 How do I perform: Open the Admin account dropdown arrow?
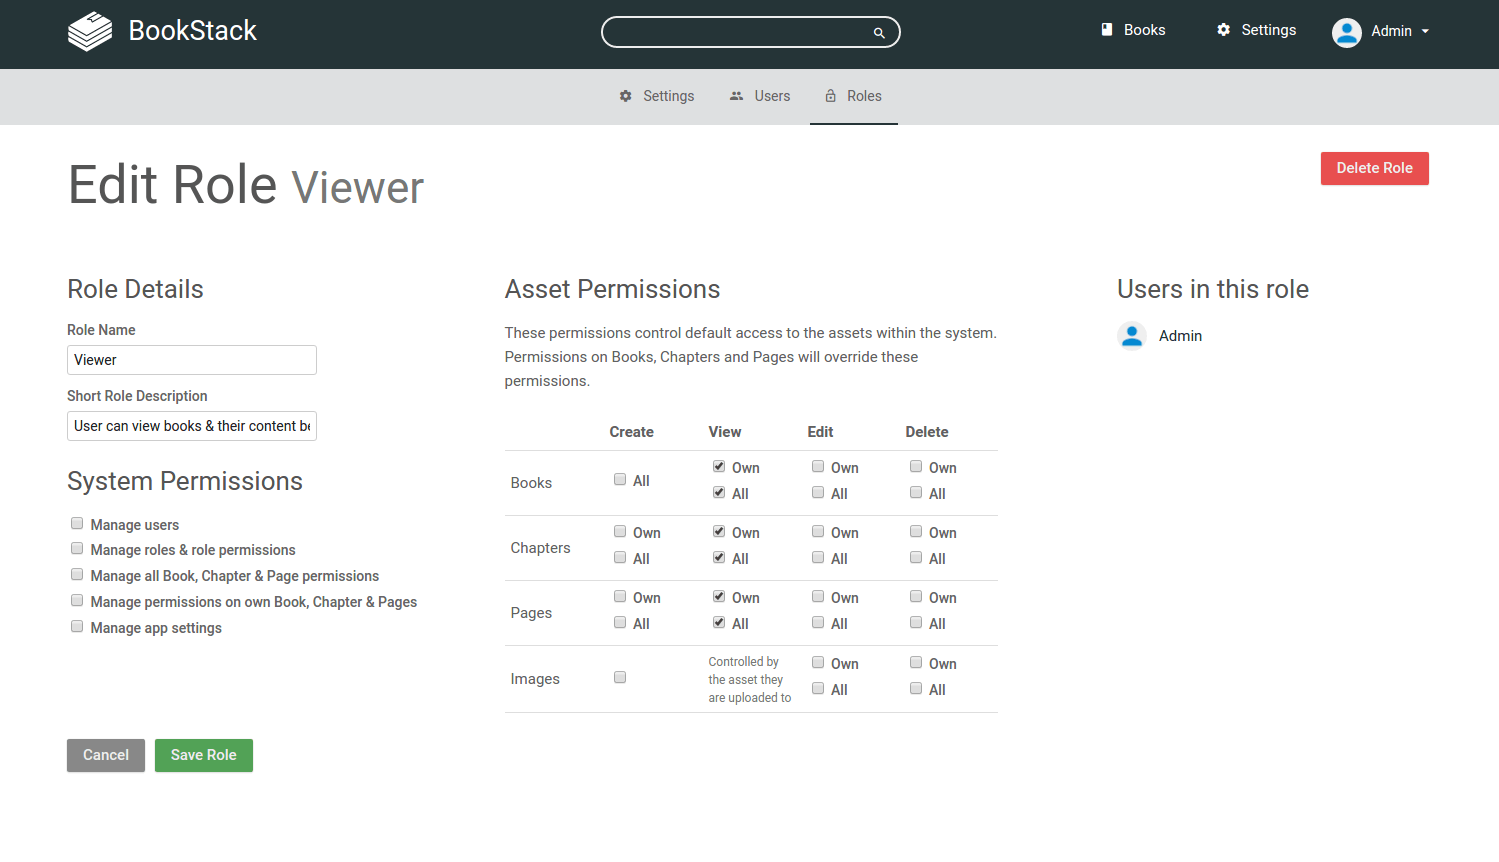click(x=1425, y=32)
